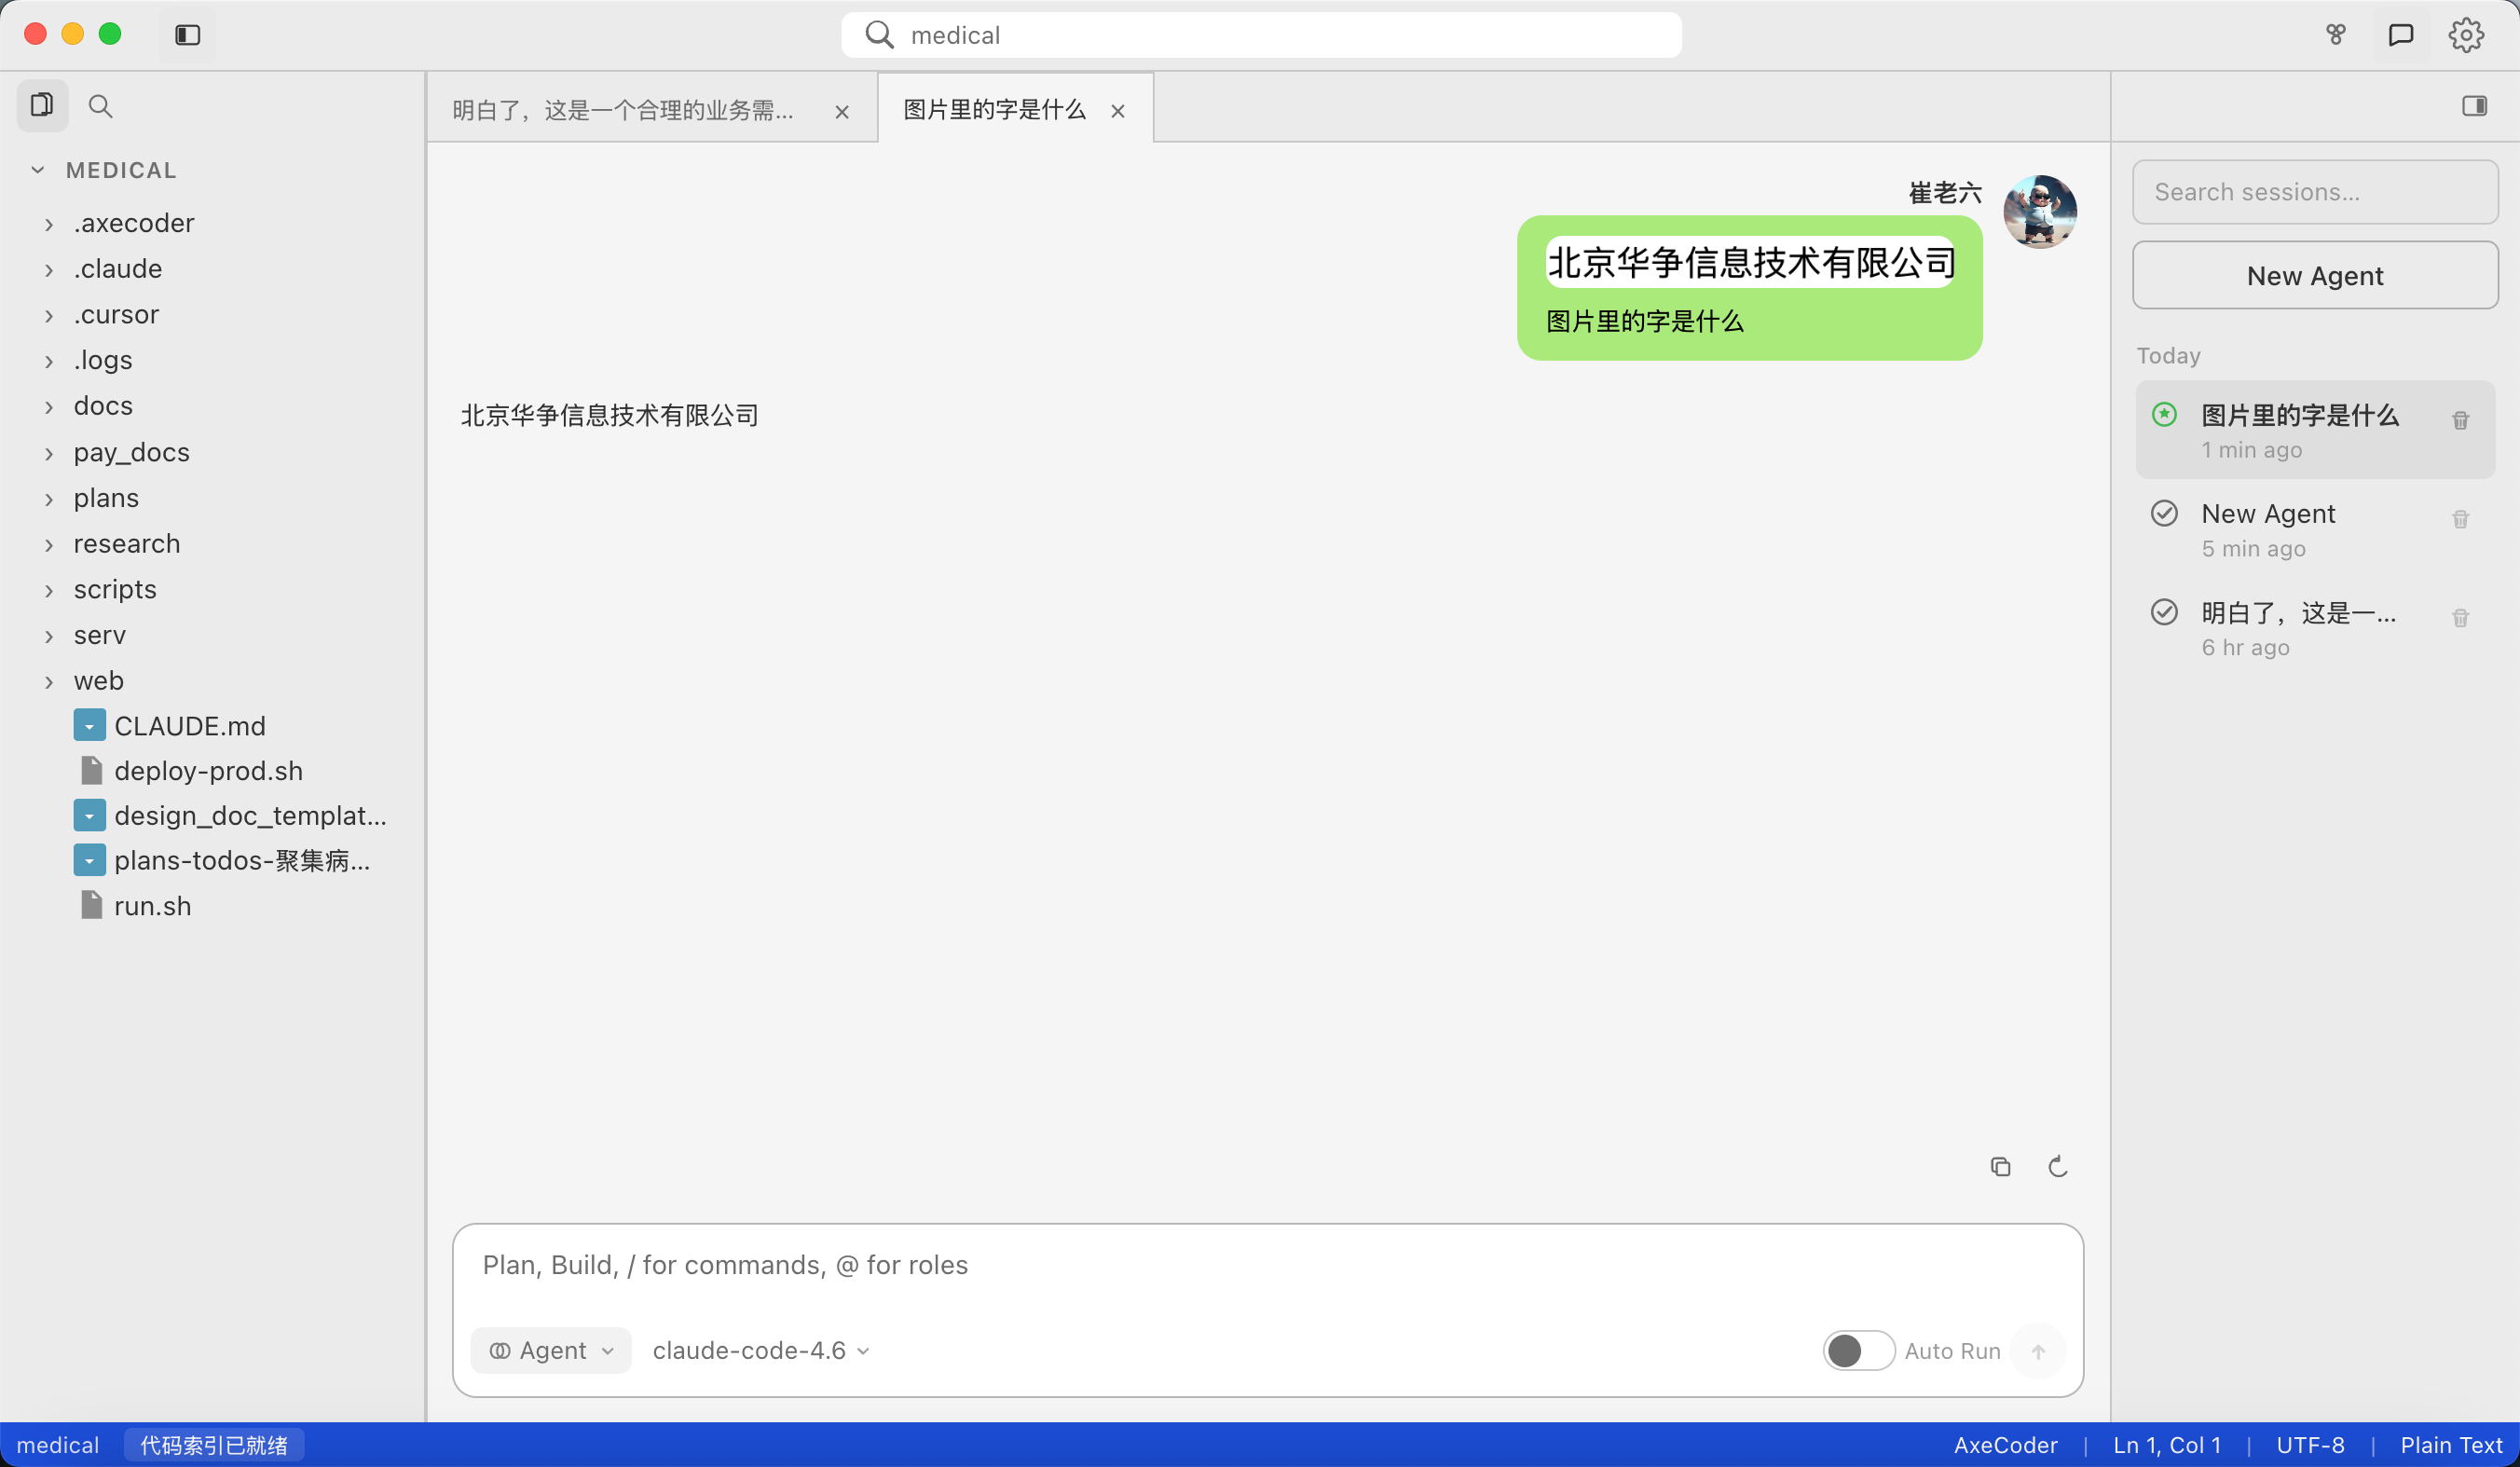This screenshot has width=2520, height=1467.
Task: Delete the 6 hr ago session
Action: 2460,618
